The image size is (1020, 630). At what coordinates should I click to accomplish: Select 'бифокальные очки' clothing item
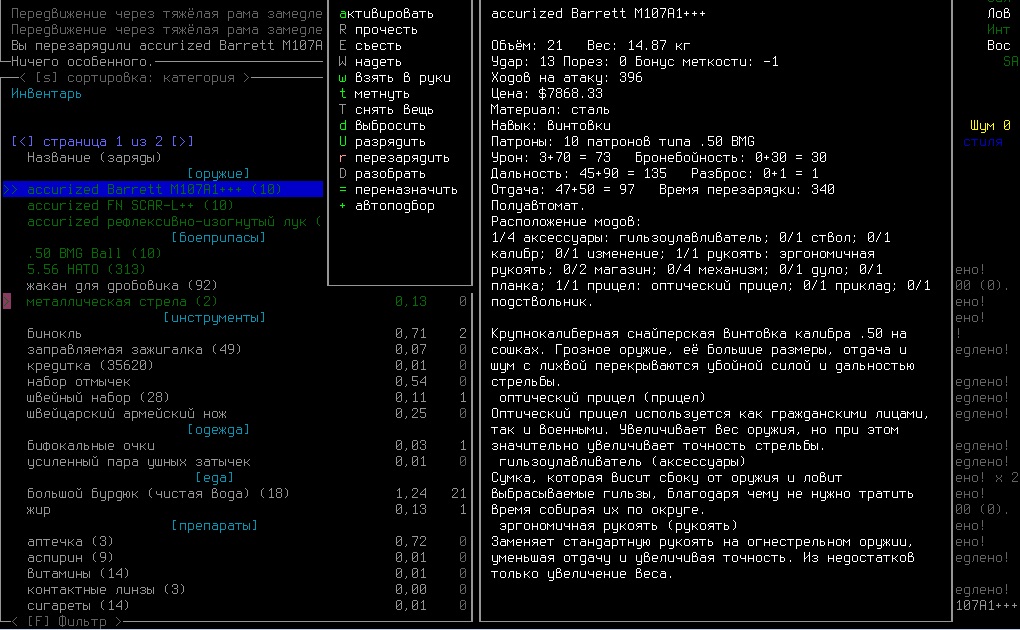tap(90, 445)
